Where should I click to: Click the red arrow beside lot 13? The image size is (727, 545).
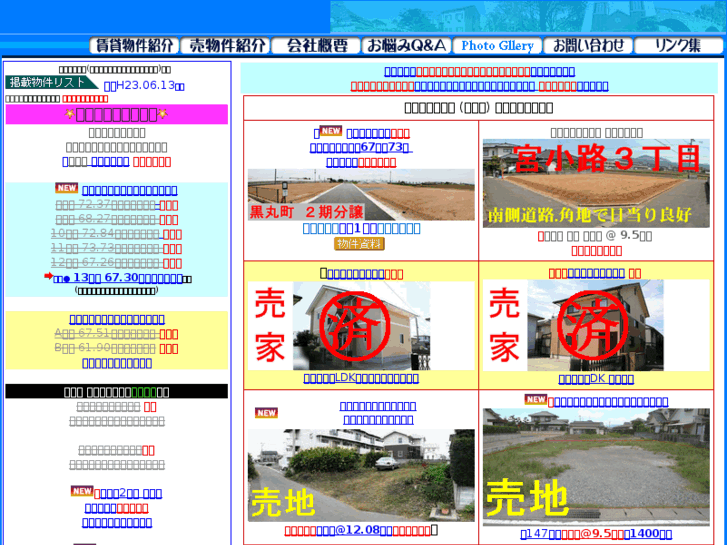48,276
